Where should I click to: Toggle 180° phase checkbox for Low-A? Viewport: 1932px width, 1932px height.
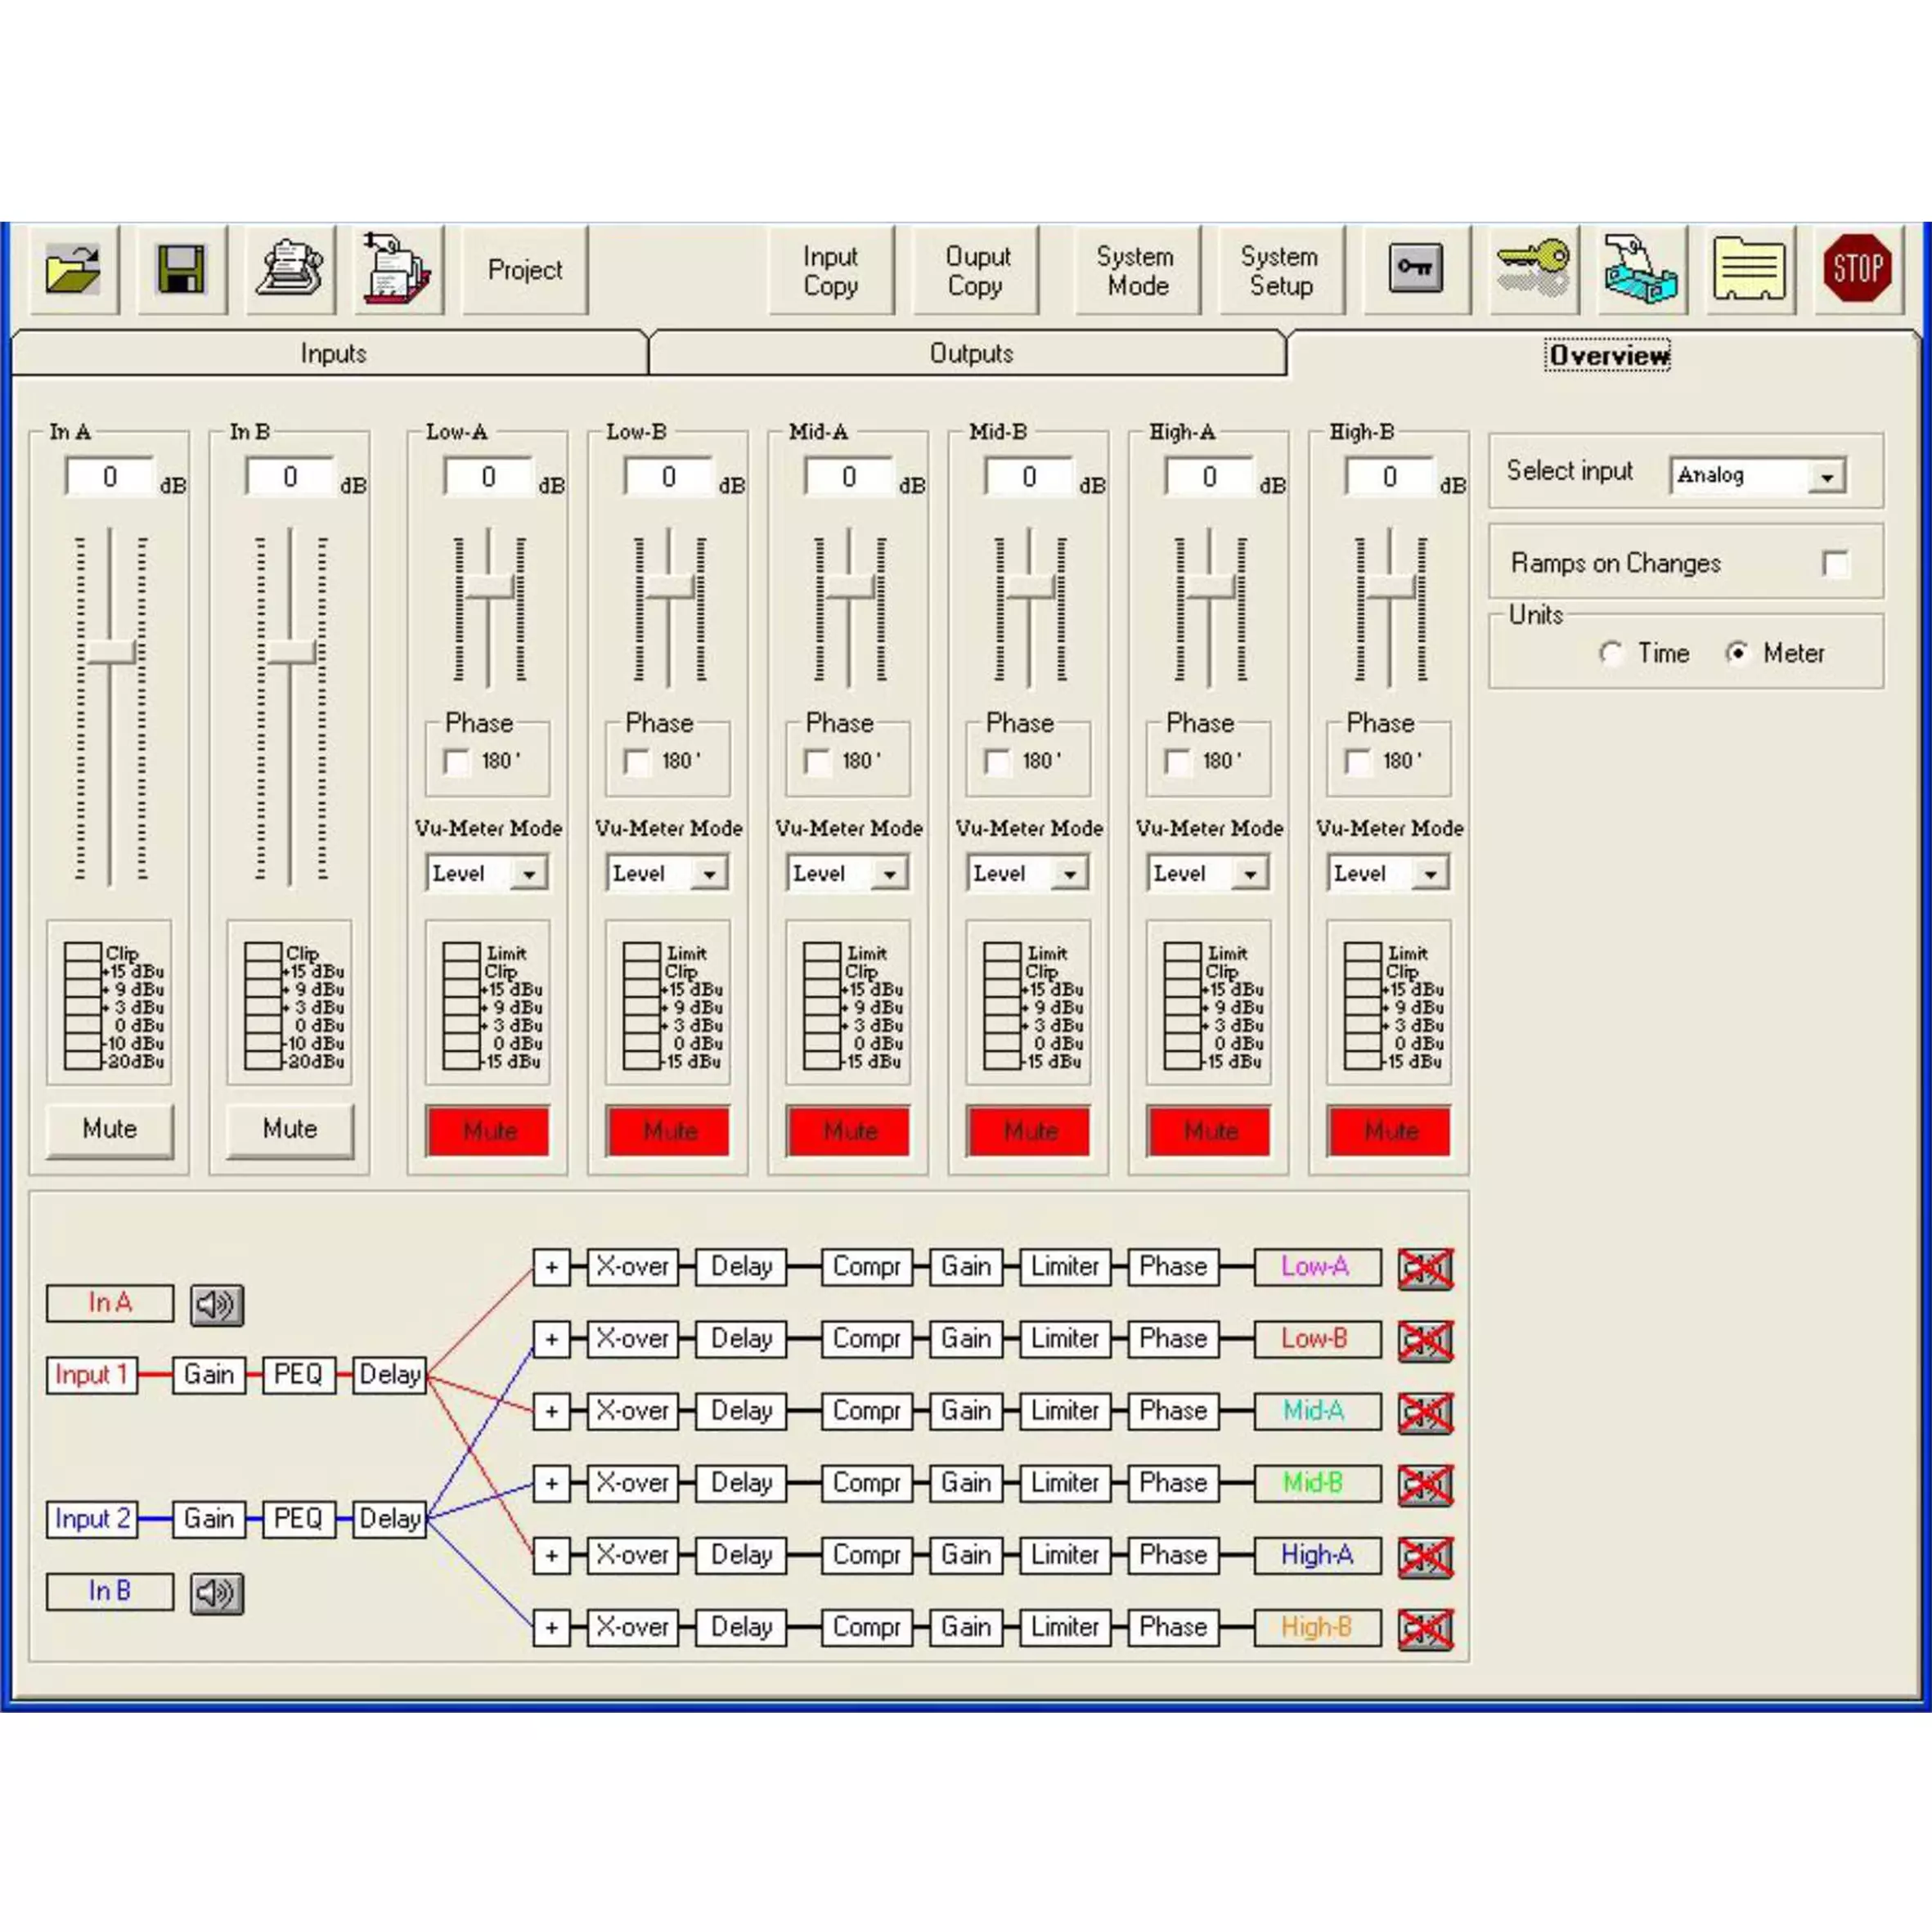pos(457,762)
